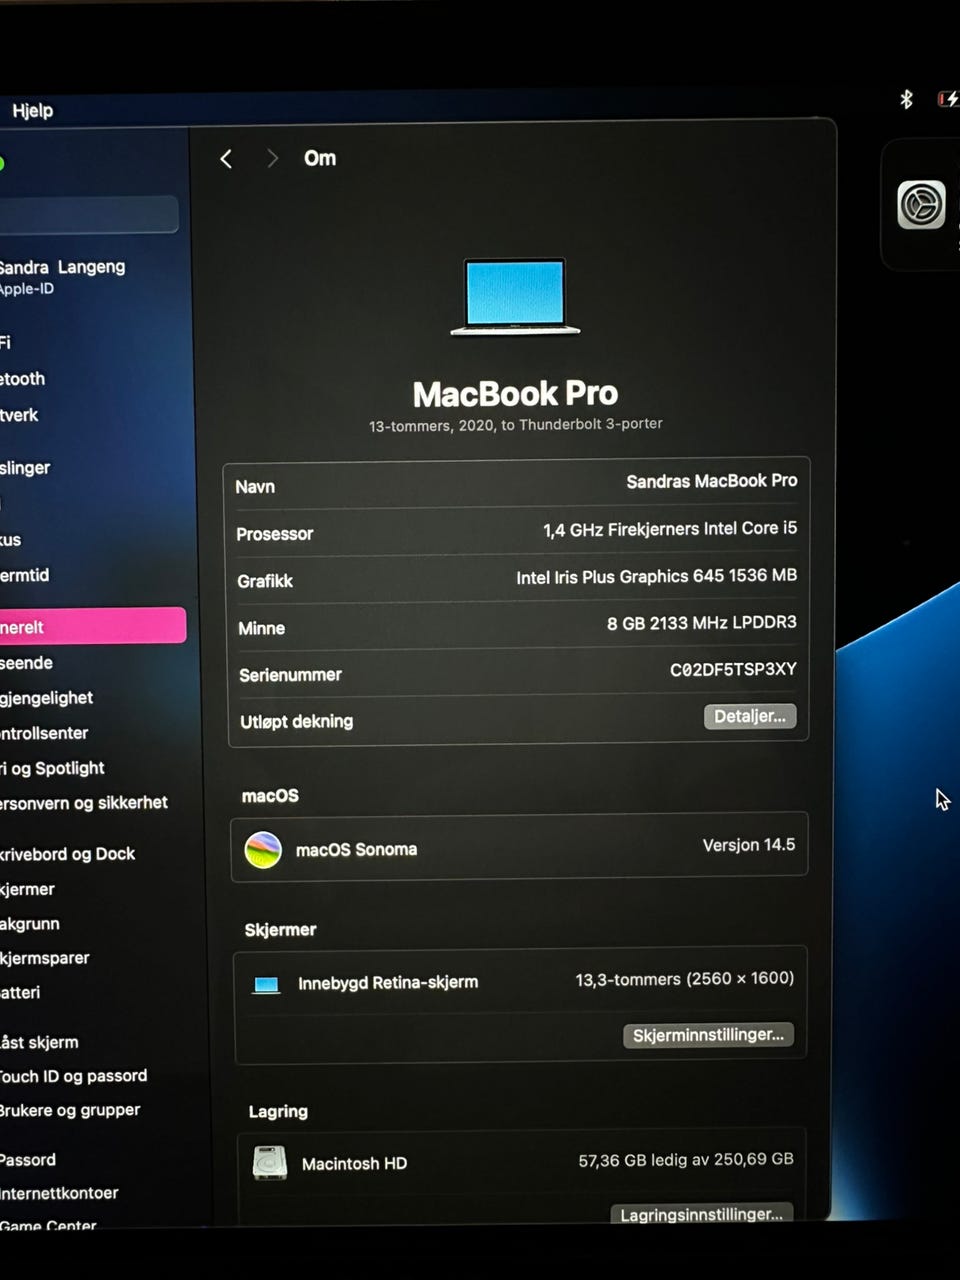Go back with the left chevron

[226, 159]
